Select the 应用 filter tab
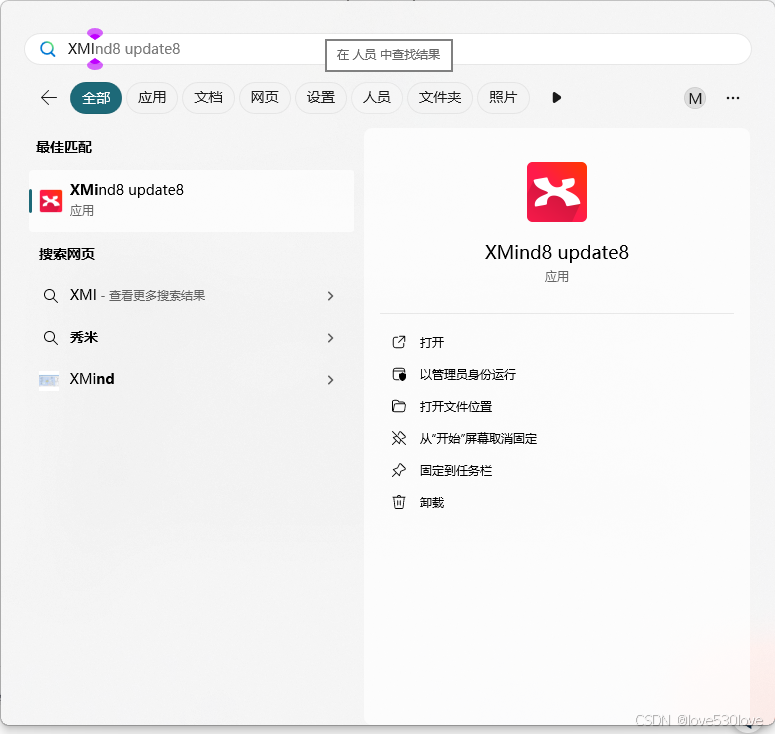The width and height of the screenshot is (775, 734). [152, 98]
